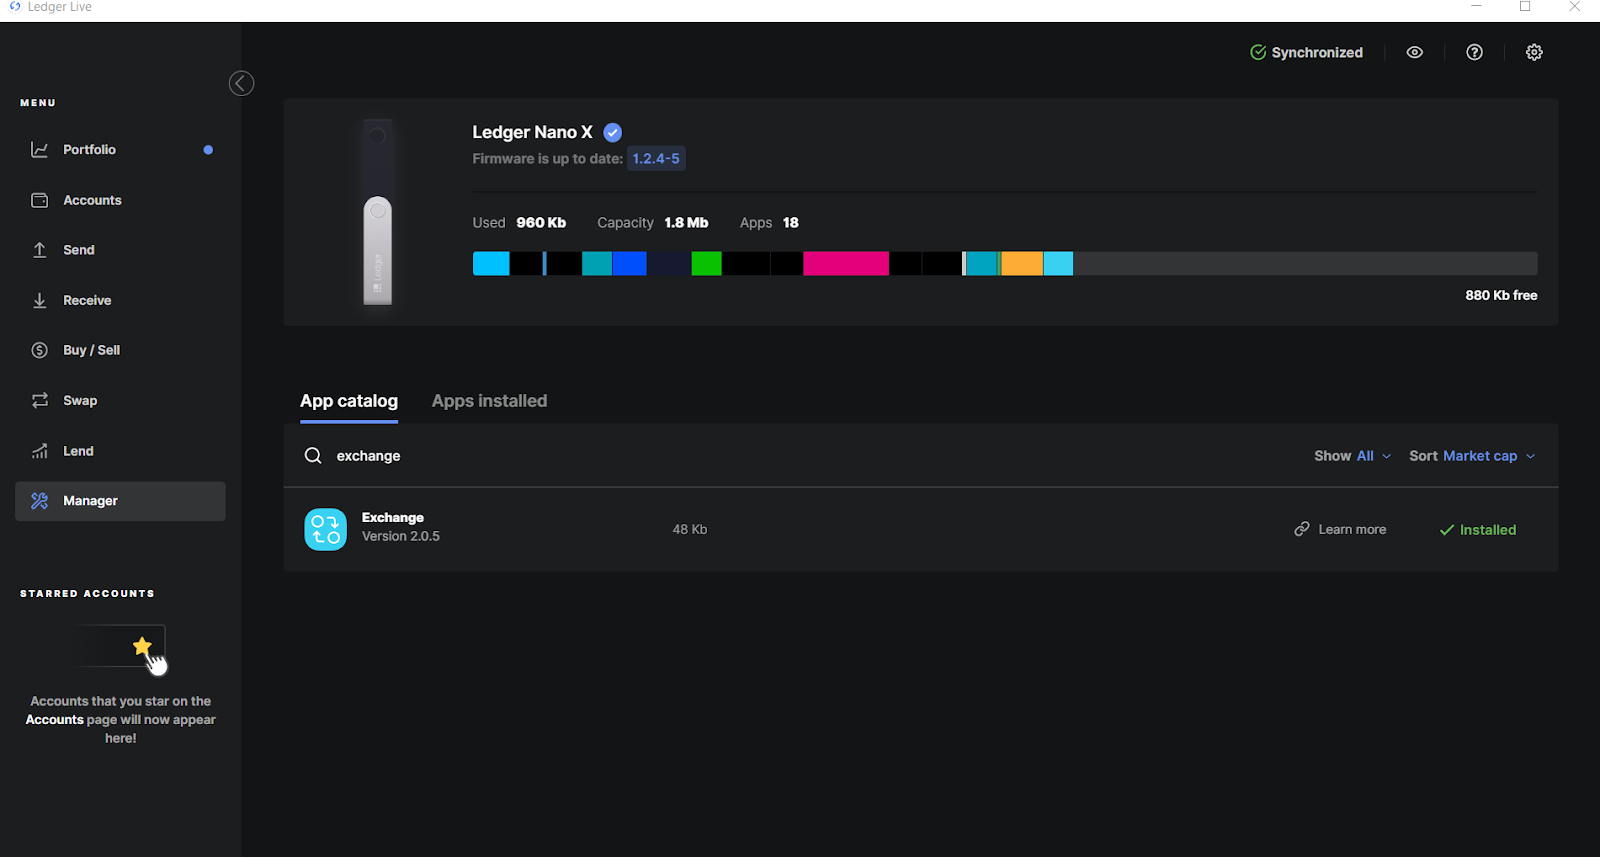Image resolution: width=1600 pixels, height=857 pixels.
Task: Click the firmware version 1.2.4-5 badge
Action: [656, 158]
